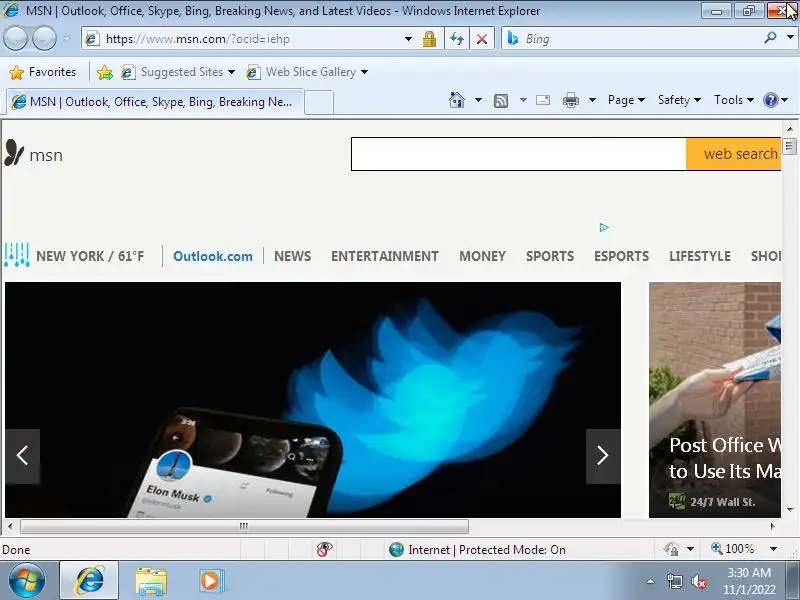Open the recent pages dropdown arrow
The width and height of the screenshot is (800, 600).
tap(67, 38)
